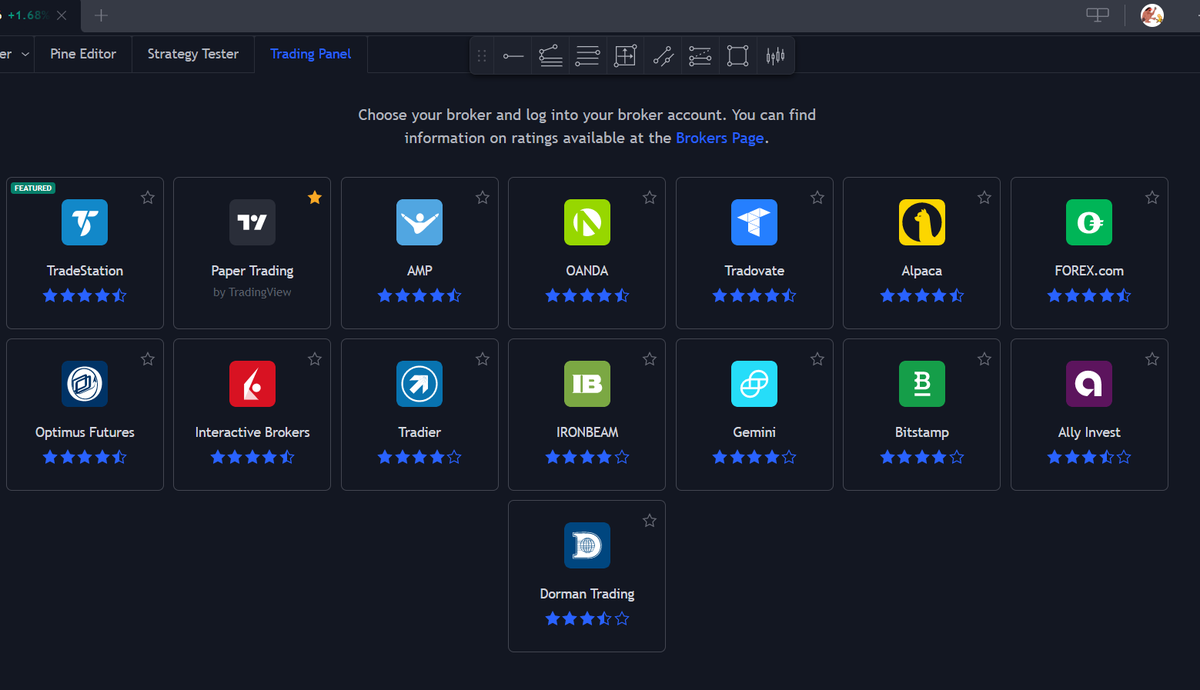Click the Tradier star rating
The height and width of the screenshot is (690, 1200).
pyautogui.click(x=419, y=457)
